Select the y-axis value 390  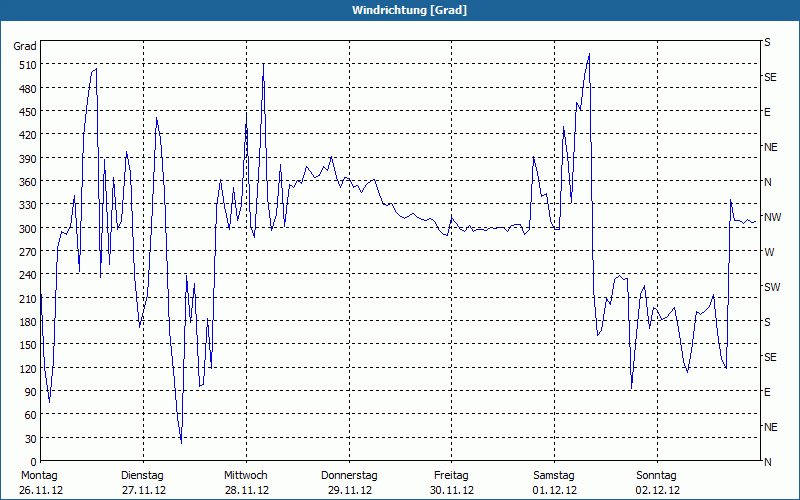[x=28, y=159]
